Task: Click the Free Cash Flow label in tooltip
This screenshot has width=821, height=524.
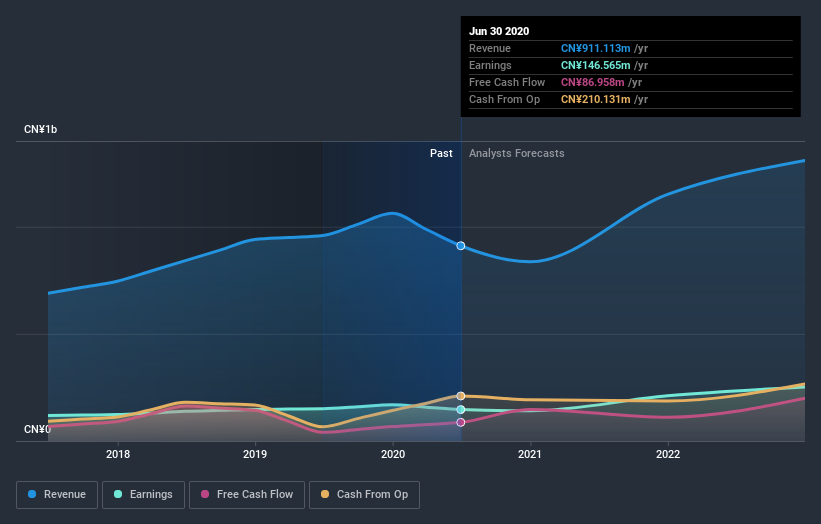Action: click(507, 82)
